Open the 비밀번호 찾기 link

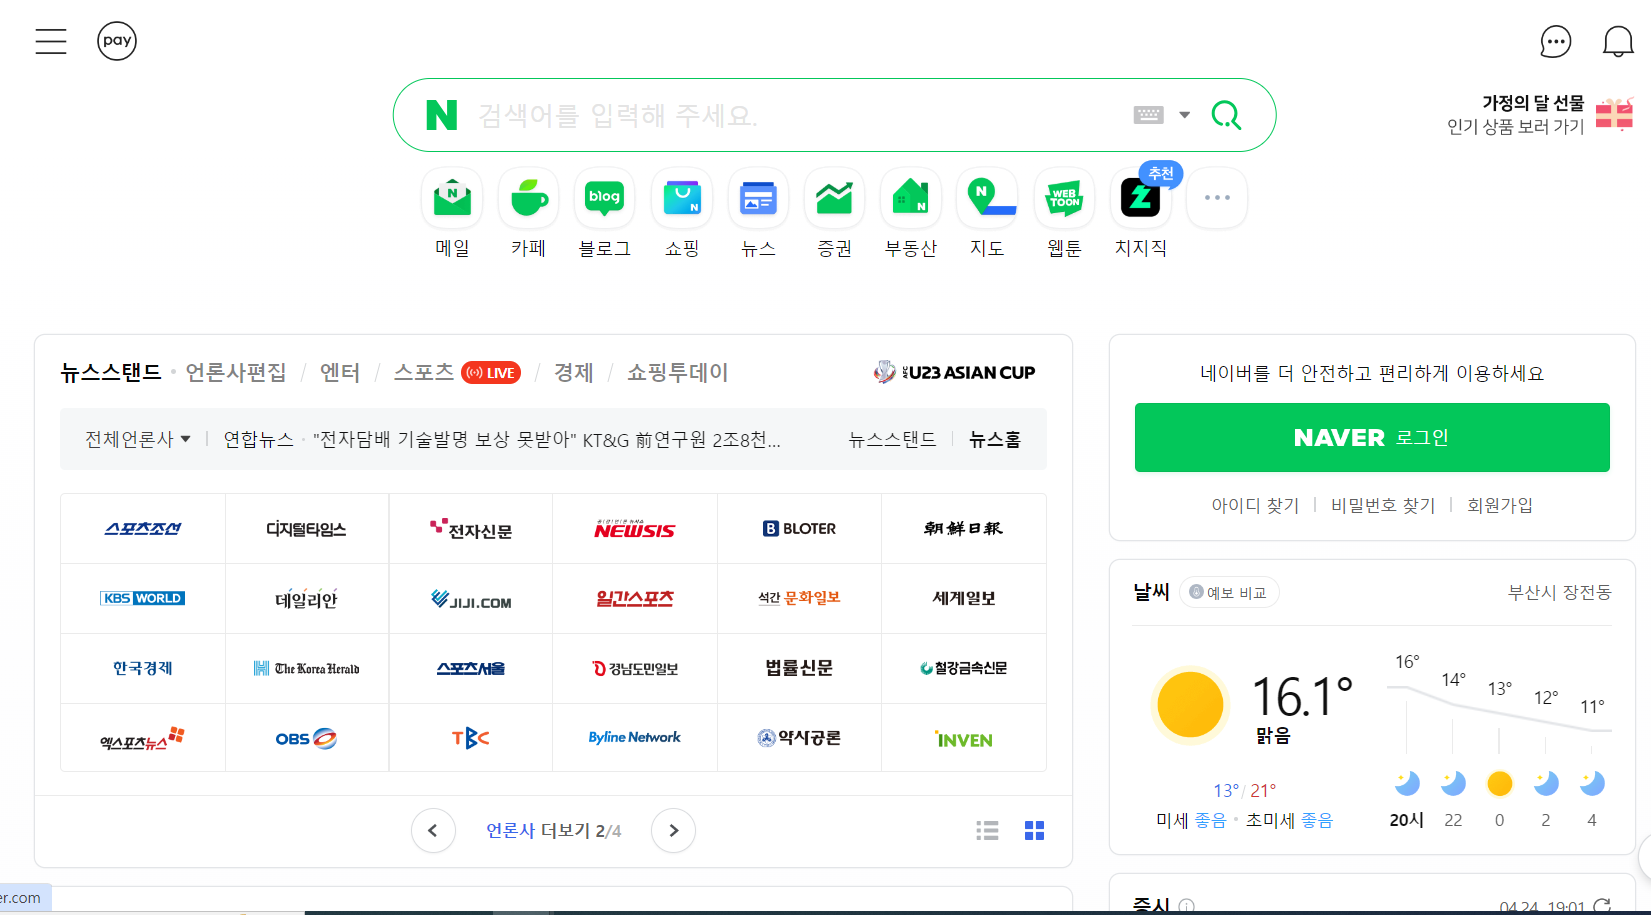[1383, 505]
